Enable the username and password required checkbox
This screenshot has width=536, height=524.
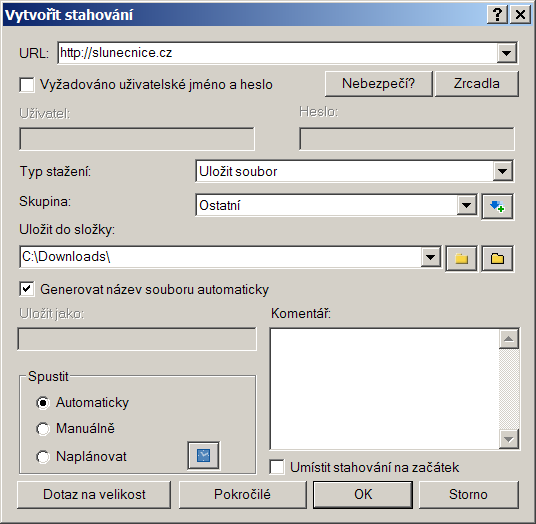point(27,84)
